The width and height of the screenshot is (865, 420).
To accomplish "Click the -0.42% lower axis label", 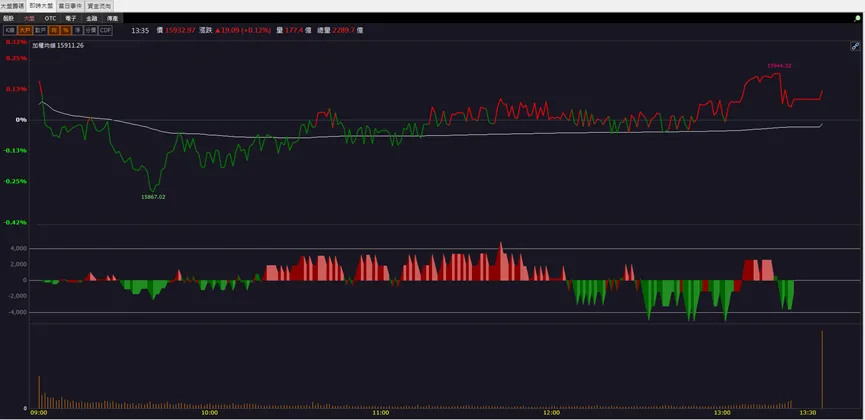I will tap(15, 222).
